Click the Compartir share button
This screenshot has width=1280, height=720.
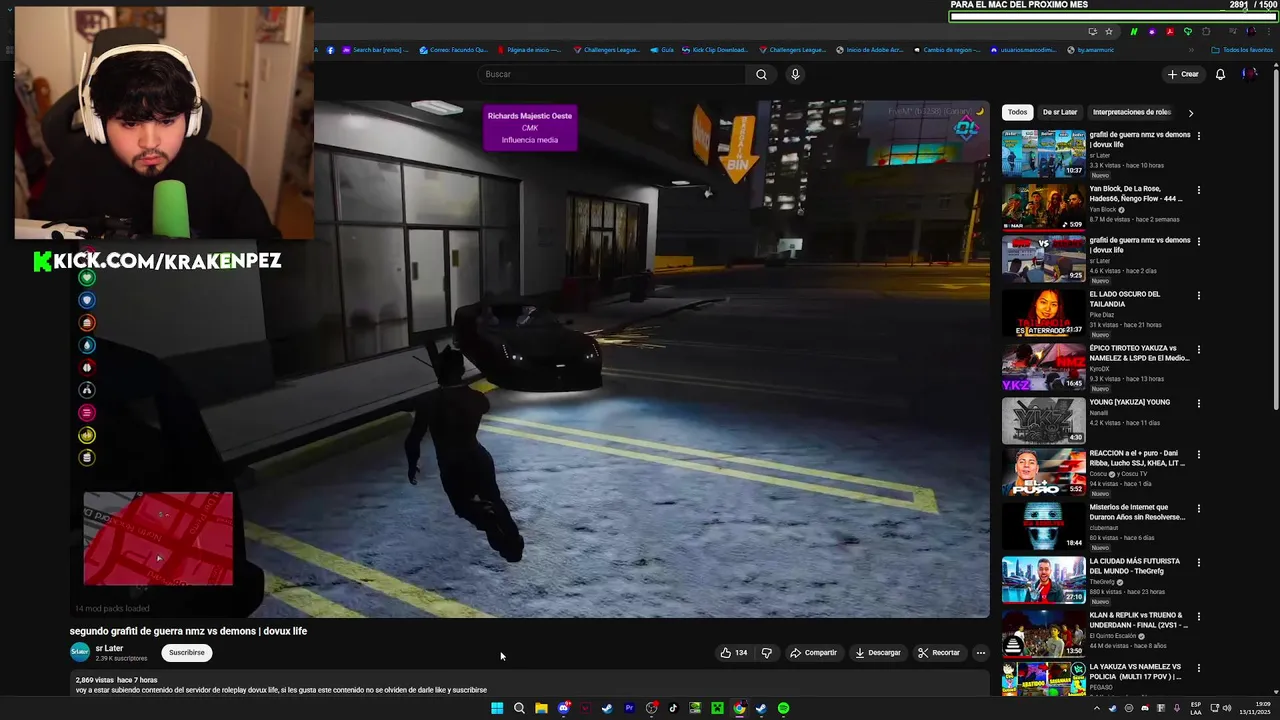click(x=813, y=653)
